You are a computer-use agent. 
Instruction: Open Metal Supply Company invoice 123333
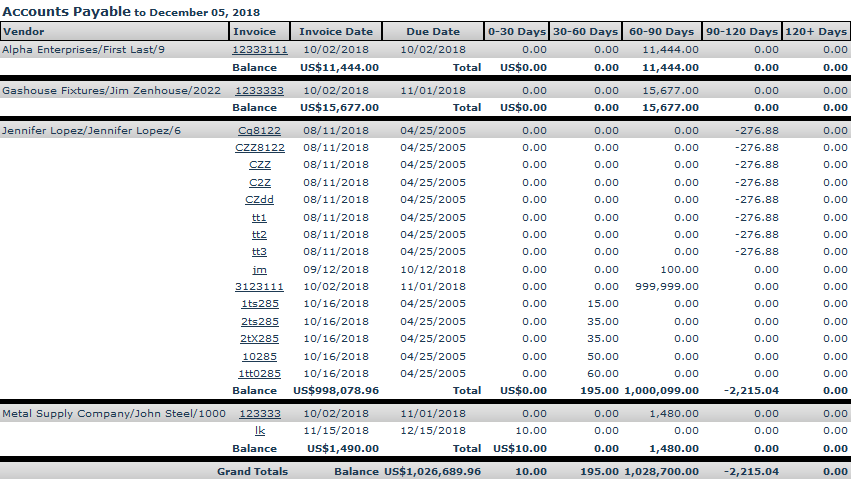click(259, 413)
